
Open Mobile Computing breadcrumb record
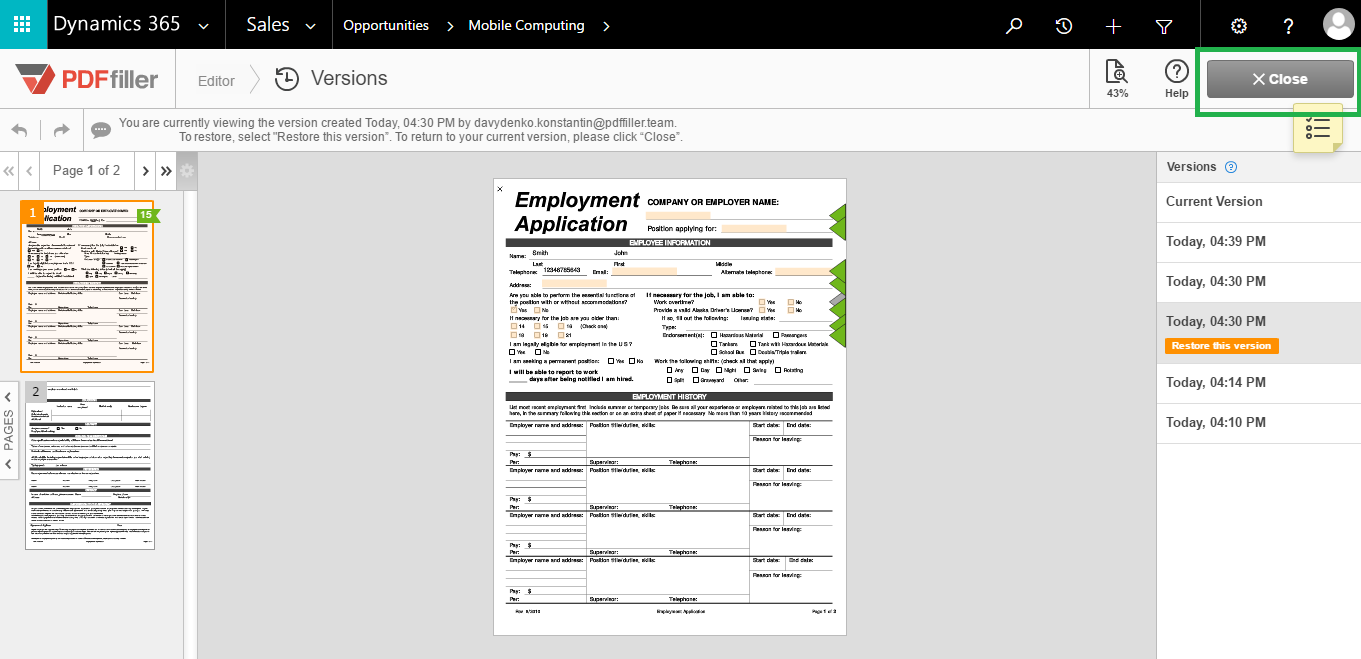(x=526, y=26)
